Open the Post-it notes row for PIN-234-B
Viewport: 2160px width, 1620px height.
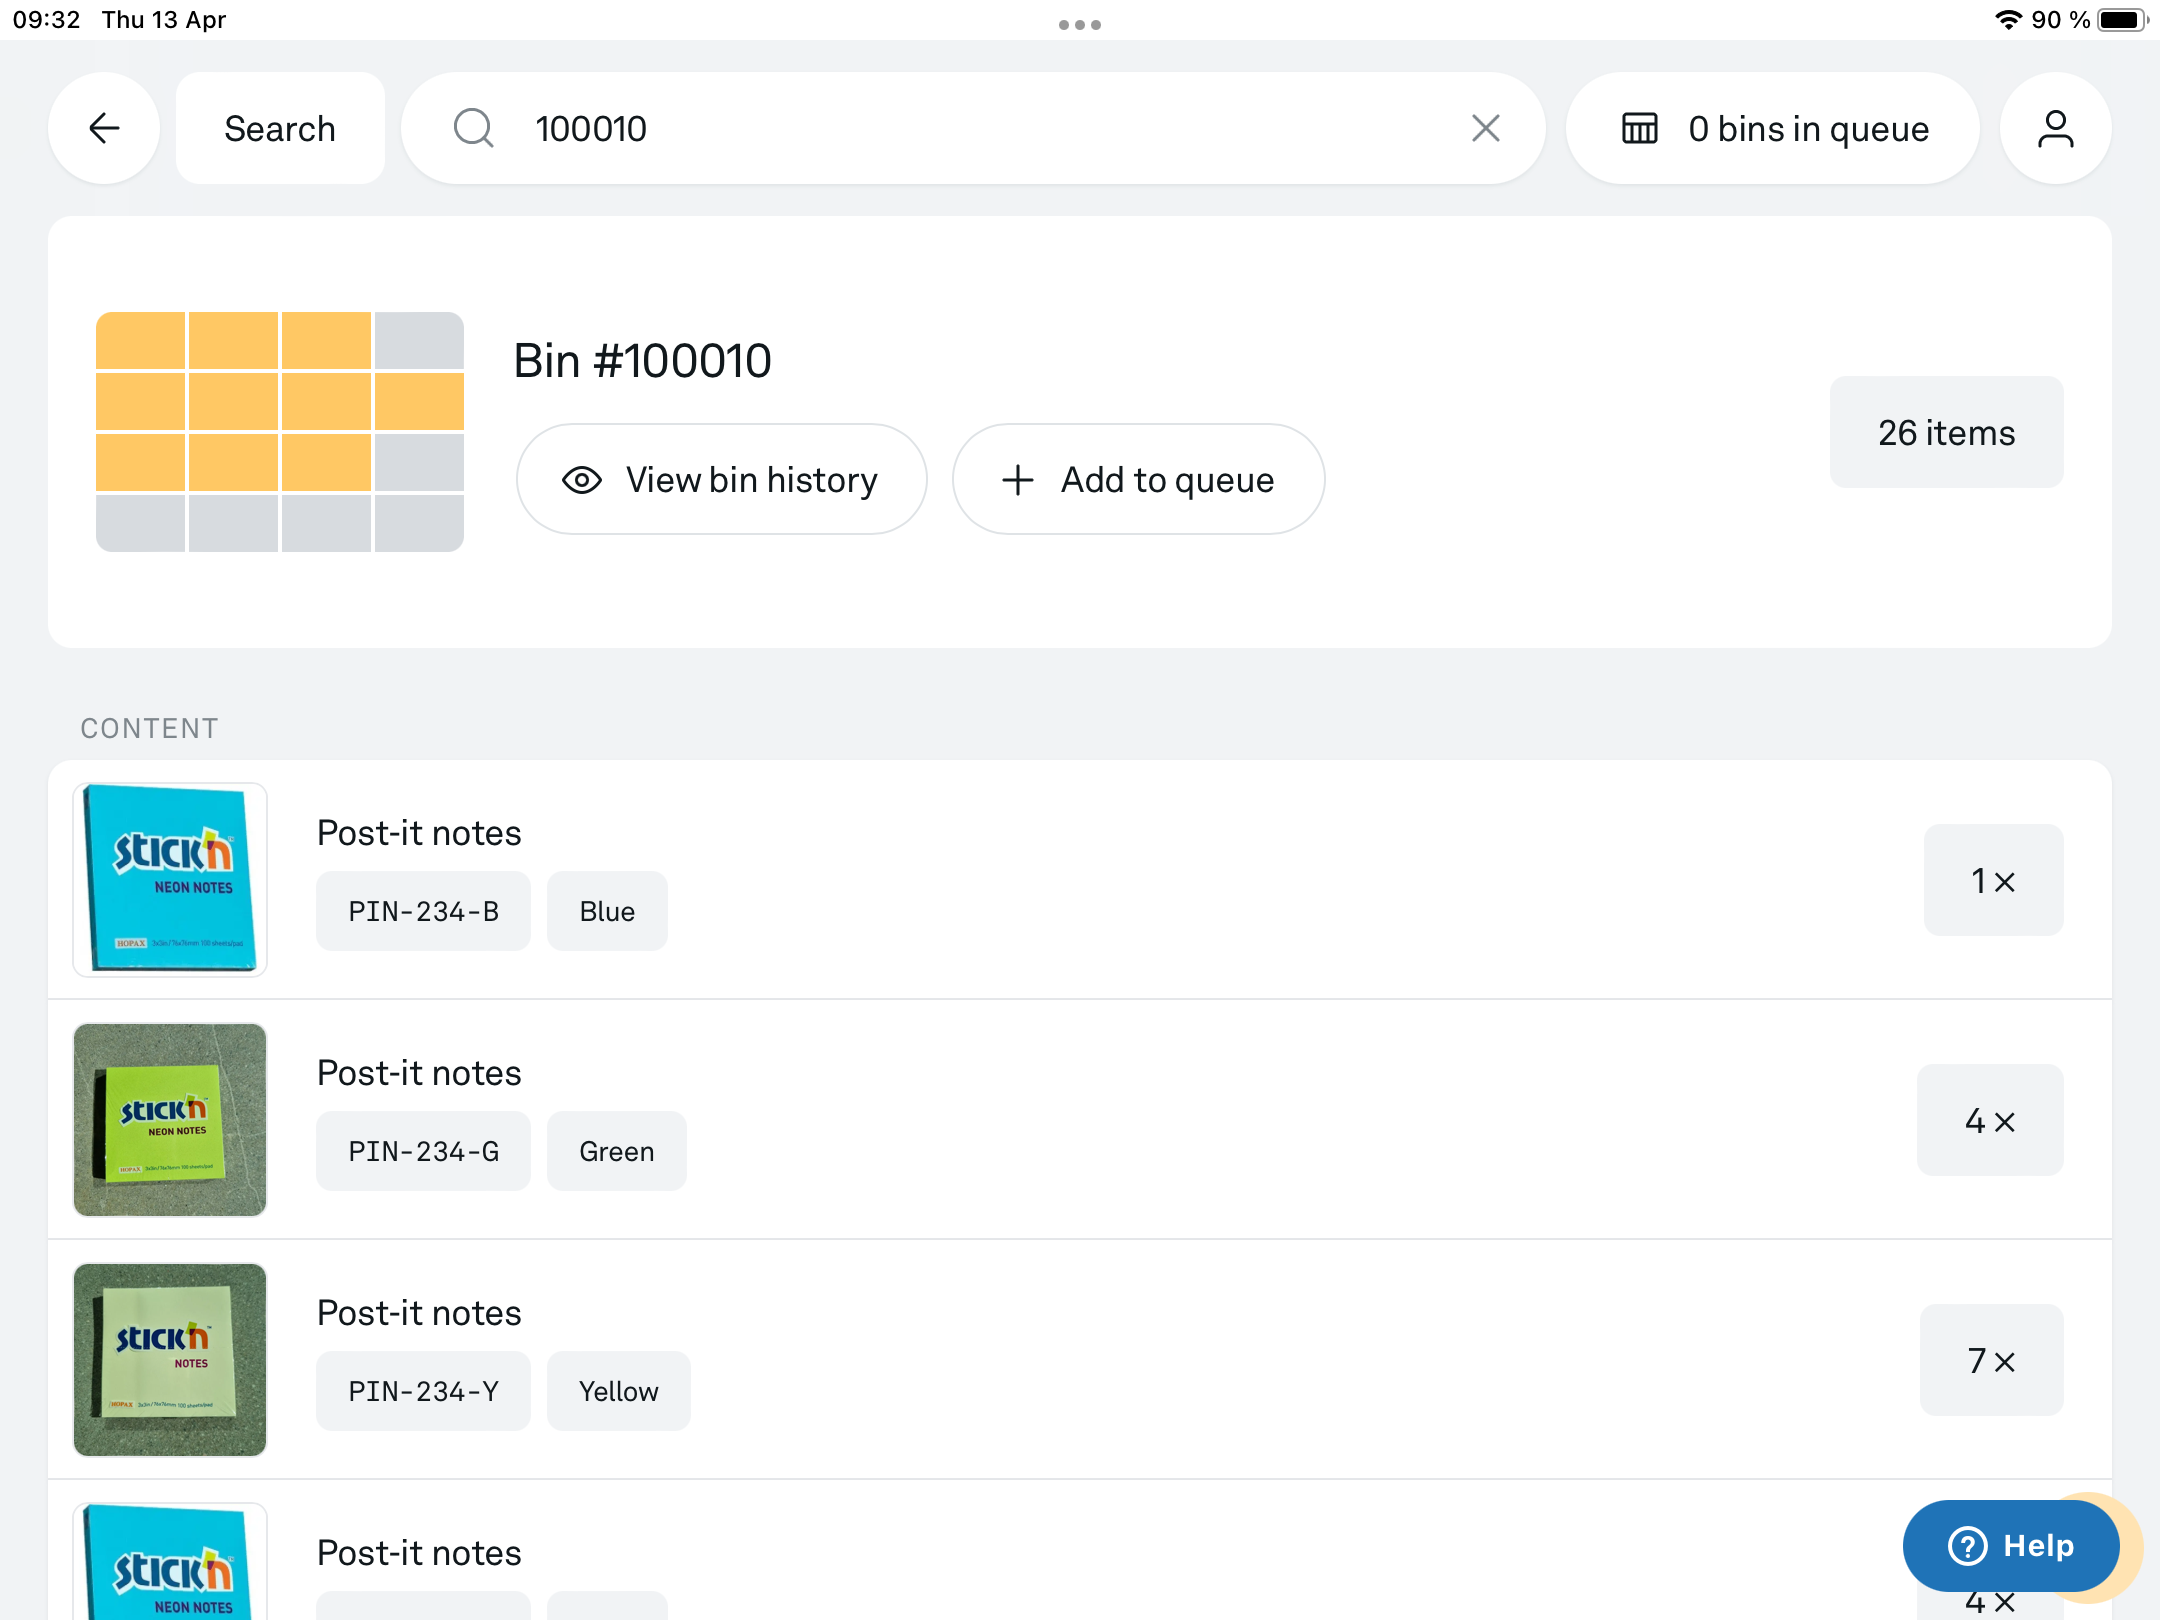pos(1080,880)
